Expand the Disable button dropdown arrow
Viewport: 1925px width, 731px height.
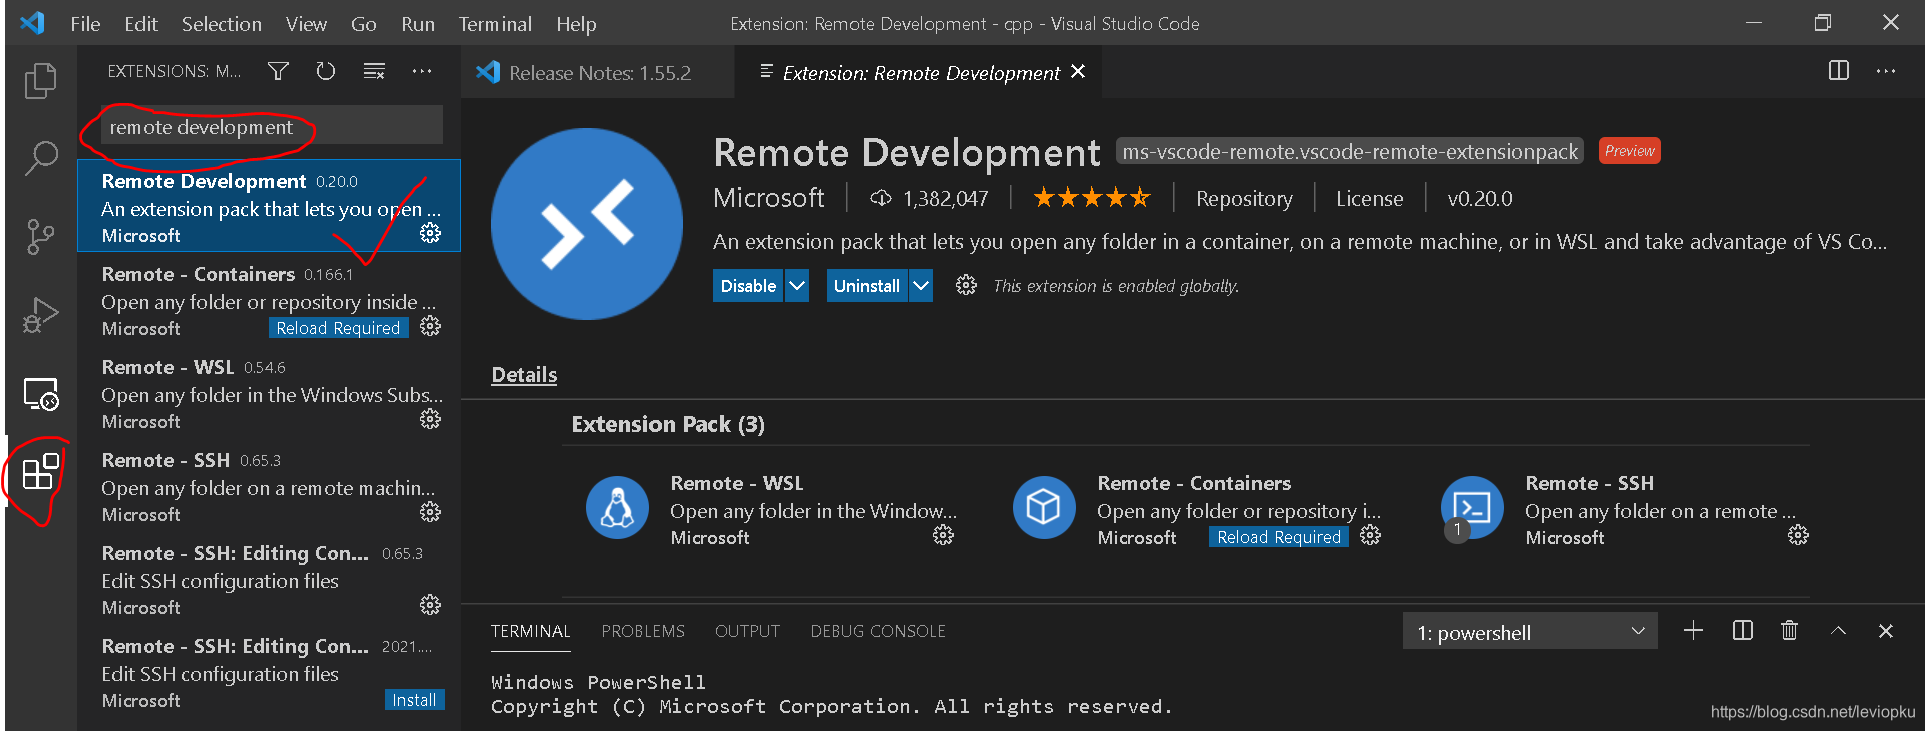(x=797, y=286)
